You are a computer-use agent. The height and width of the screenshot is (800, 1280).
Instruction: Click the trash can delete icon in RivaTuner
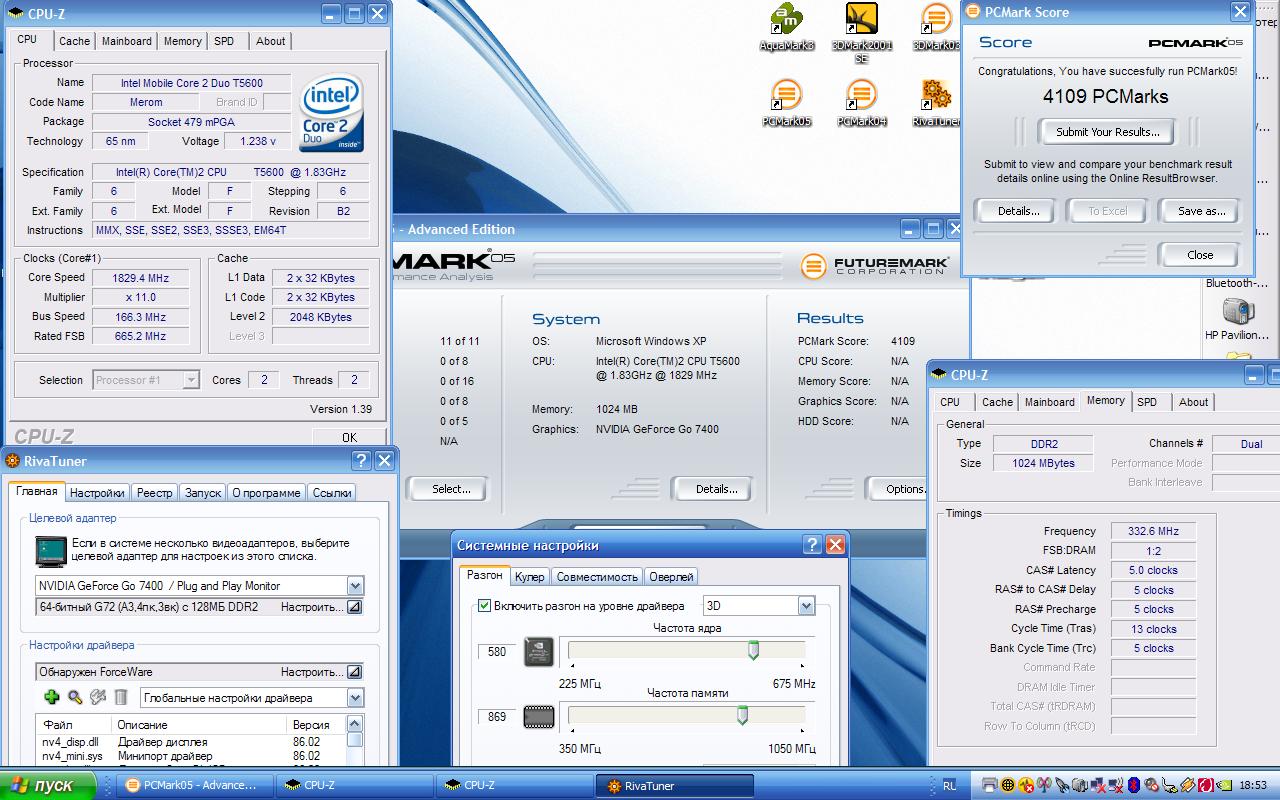click(121, 697)
